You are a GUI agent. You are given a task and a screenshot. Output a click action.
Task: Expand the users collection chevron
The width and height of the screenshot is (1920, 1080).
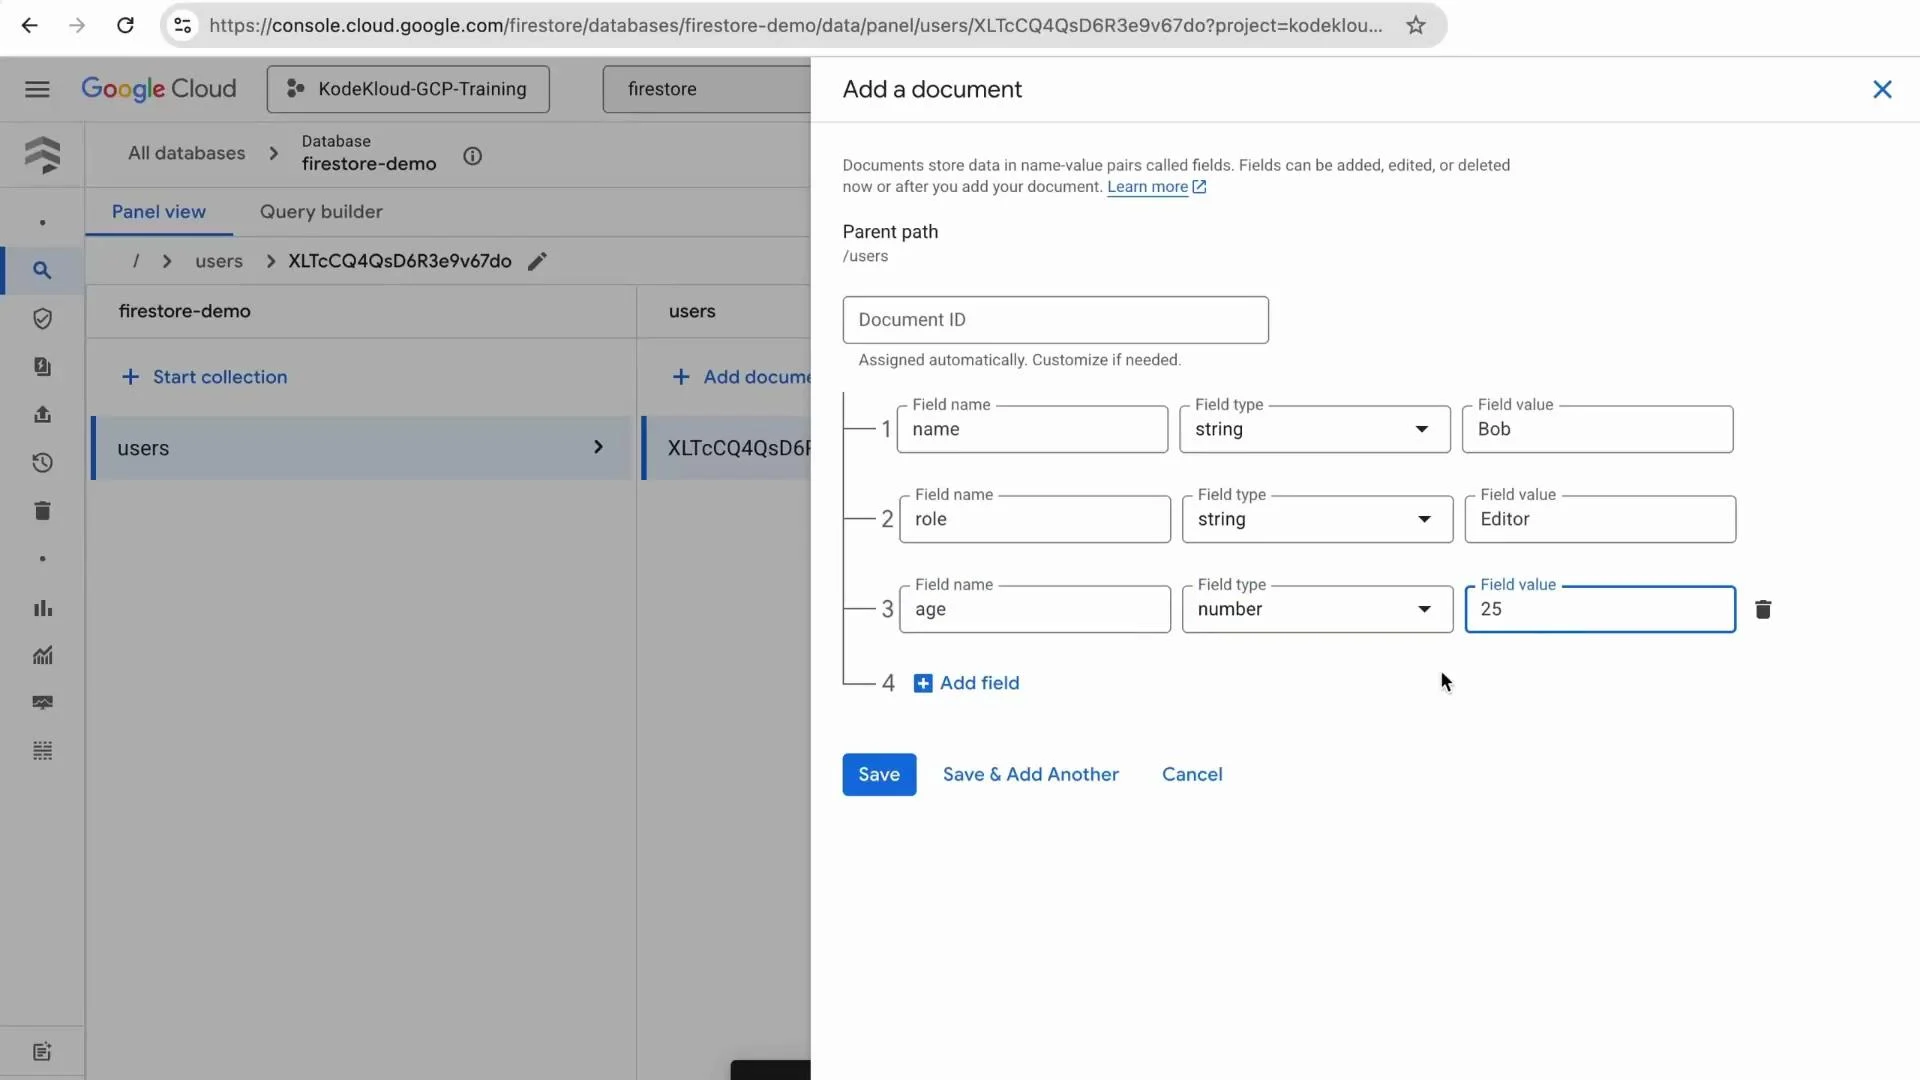tap(598, 447)
